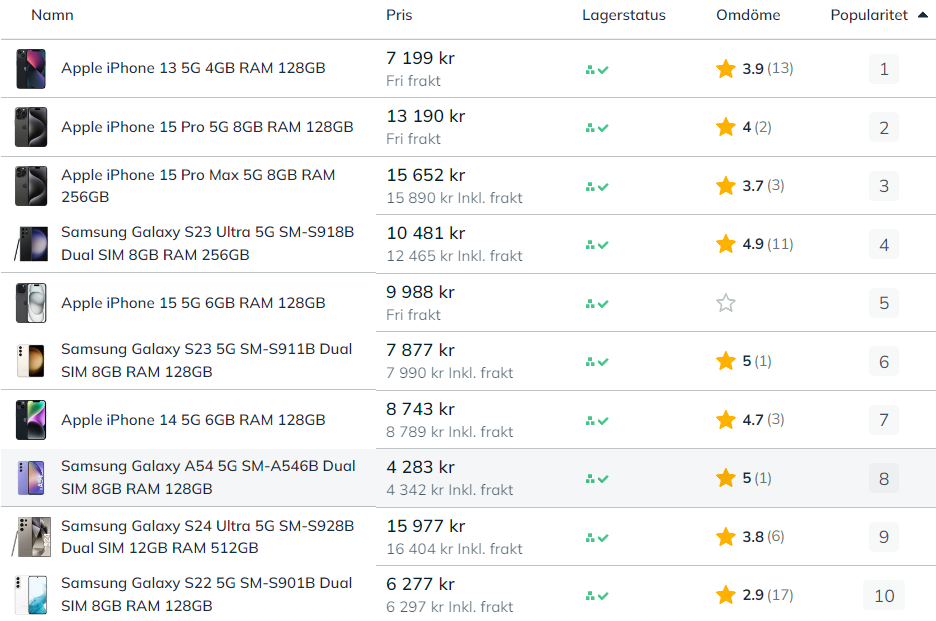Sort by the Namn column header
The height and width of the screenshot is (621, 936).
[x=52, y=15]
